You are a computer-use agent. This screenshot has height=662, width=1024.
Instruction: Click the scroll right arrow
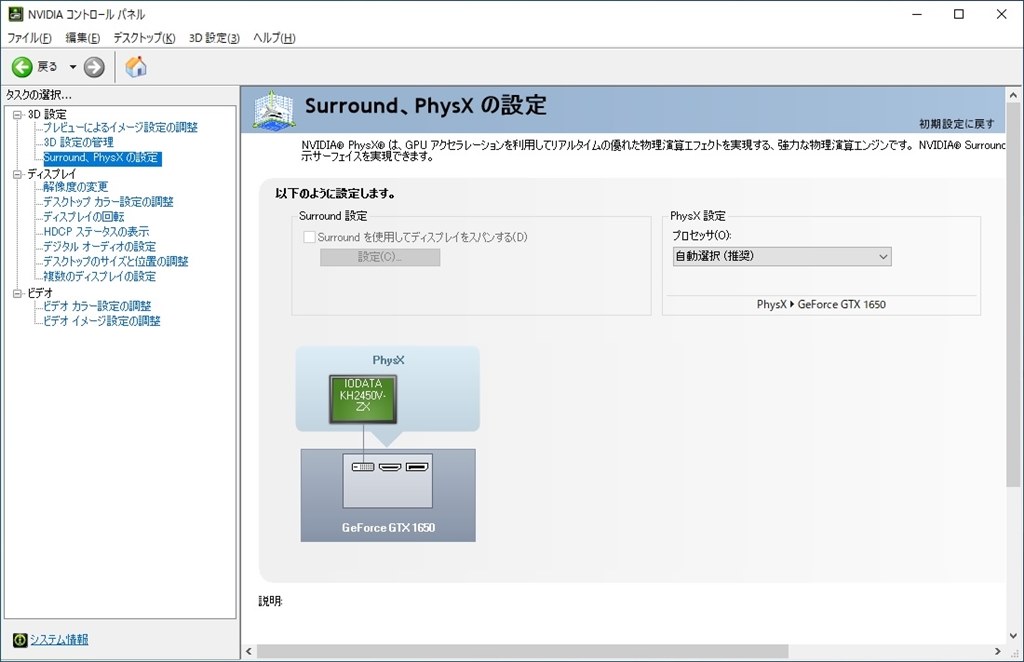tap(997, 652)
